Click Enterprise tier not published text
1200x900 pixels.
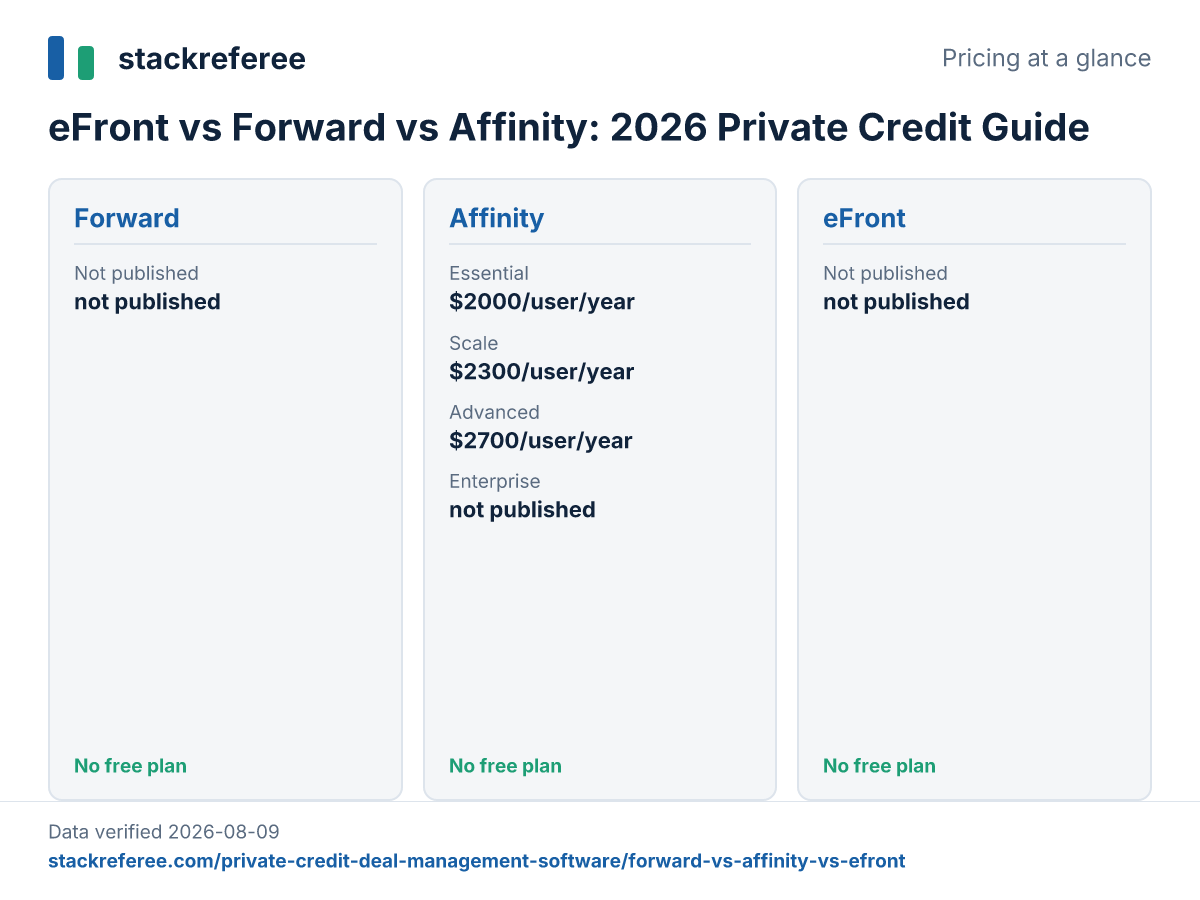522,509
